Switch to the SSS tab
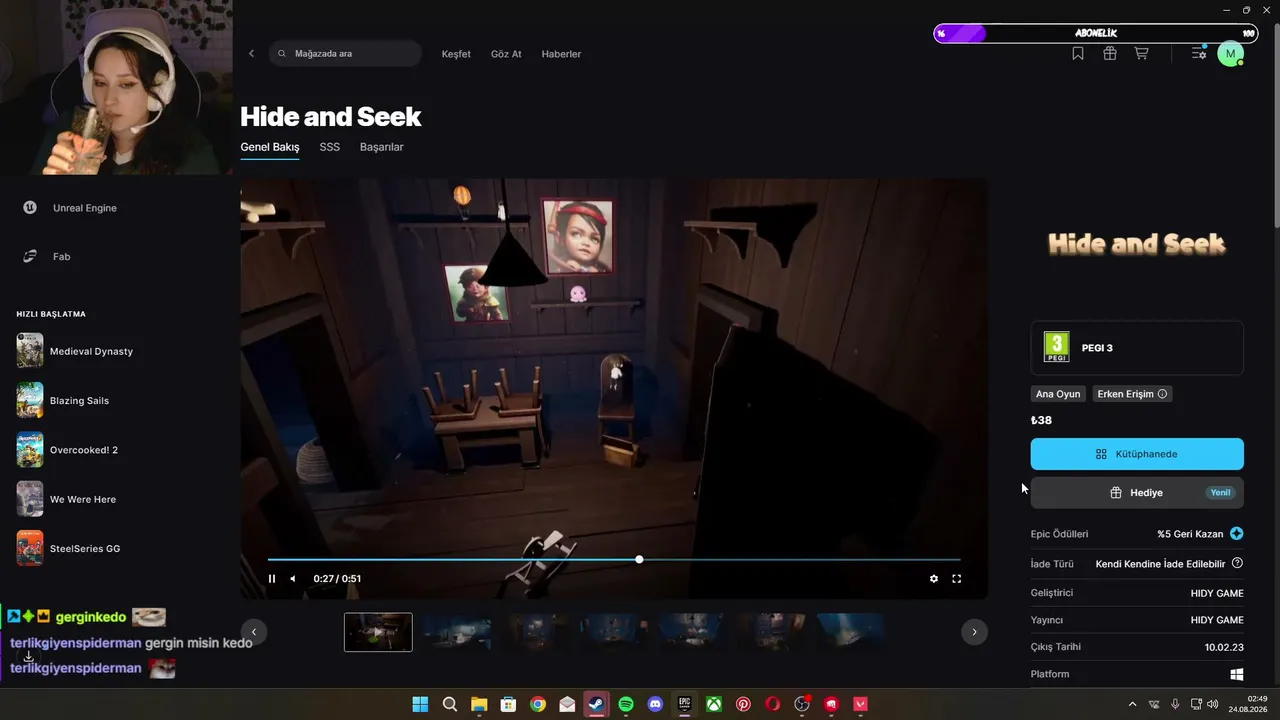Screen dimensions: 1280x720 coord(330,147)
